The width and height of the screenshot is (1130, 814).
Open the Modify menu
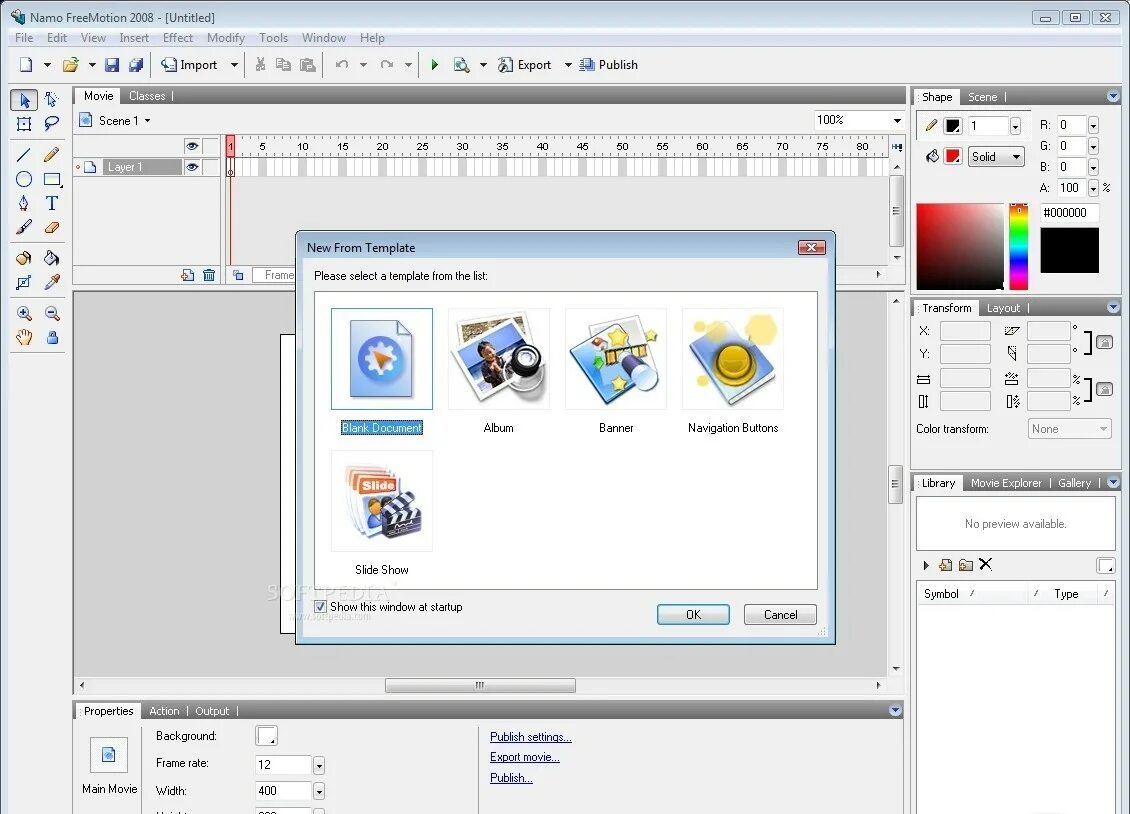click(226, 38)
